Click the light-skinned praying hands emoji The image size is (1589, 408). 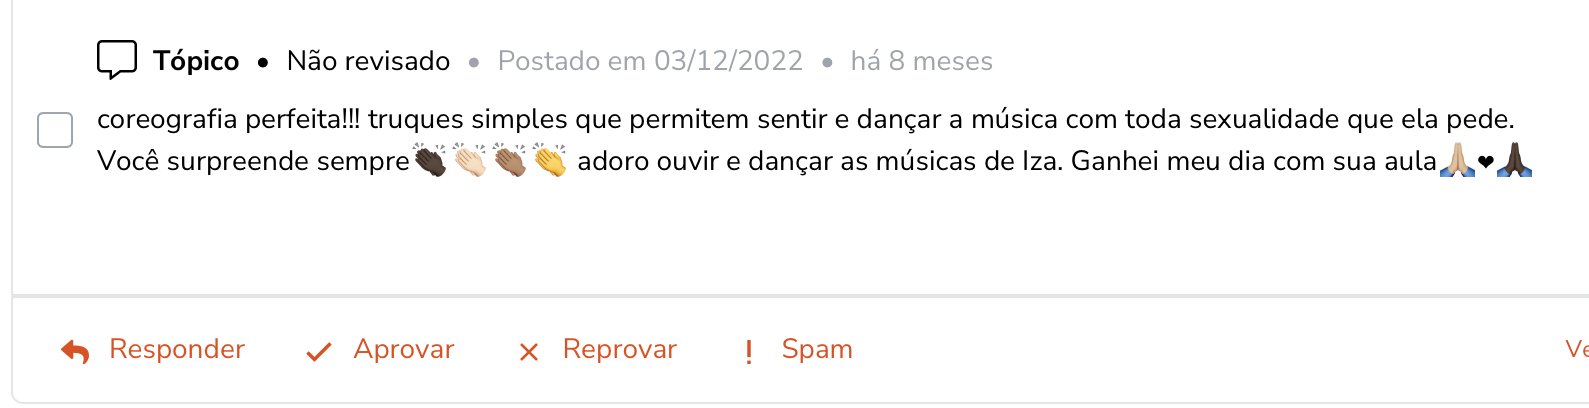[1457, 160]
